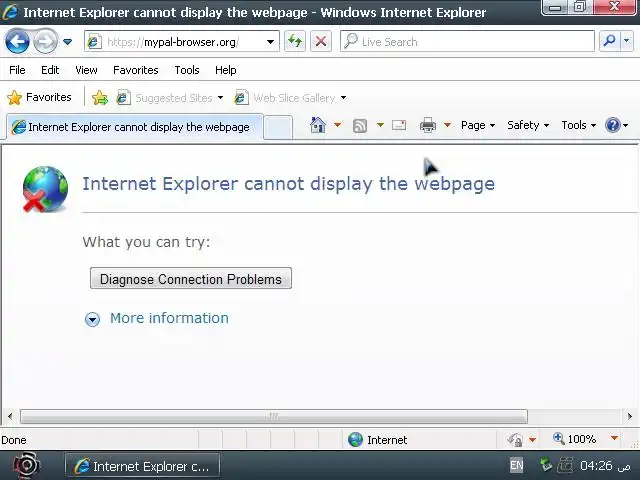Open the Tools menu in menu bar

click(x=187, y=70)
